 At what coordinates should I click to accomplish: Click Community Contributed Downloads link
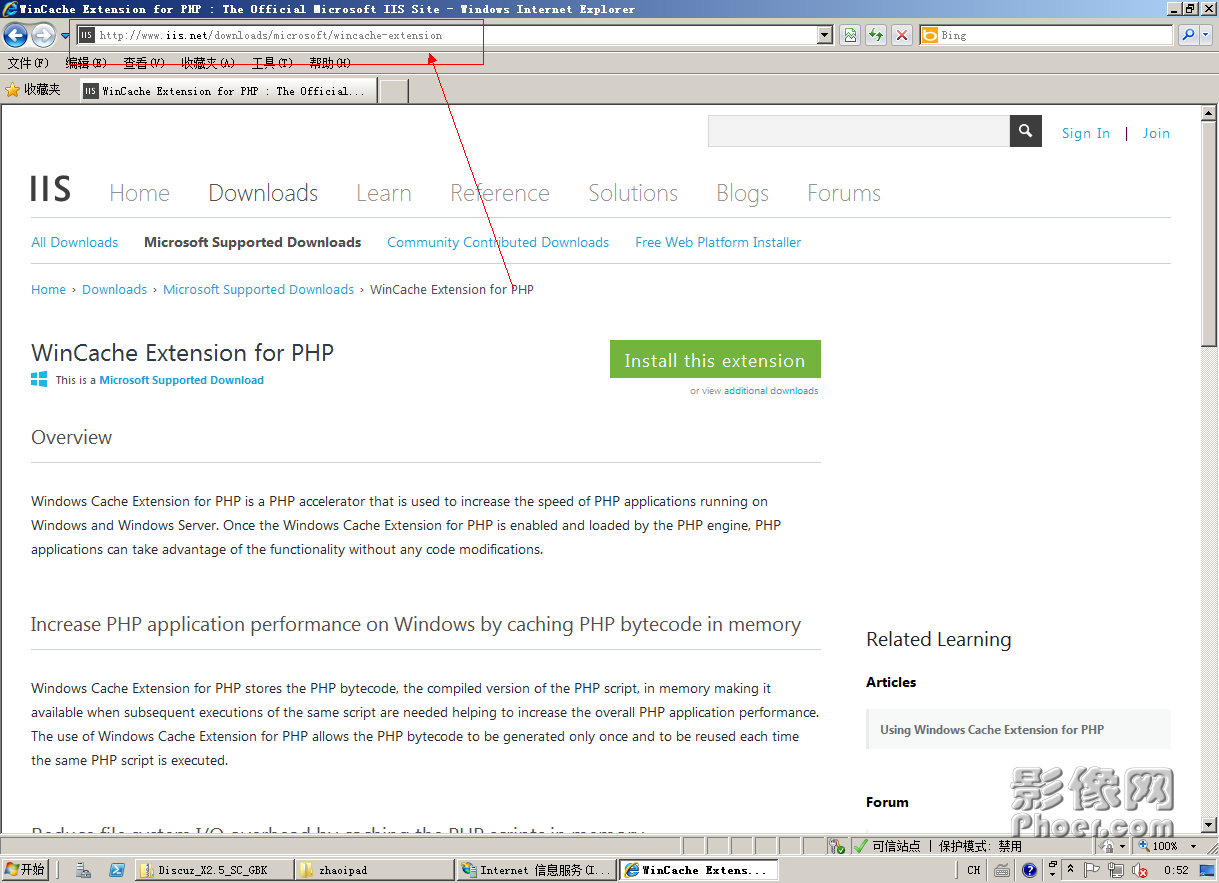pyautogui.click(x=498, y=242)
